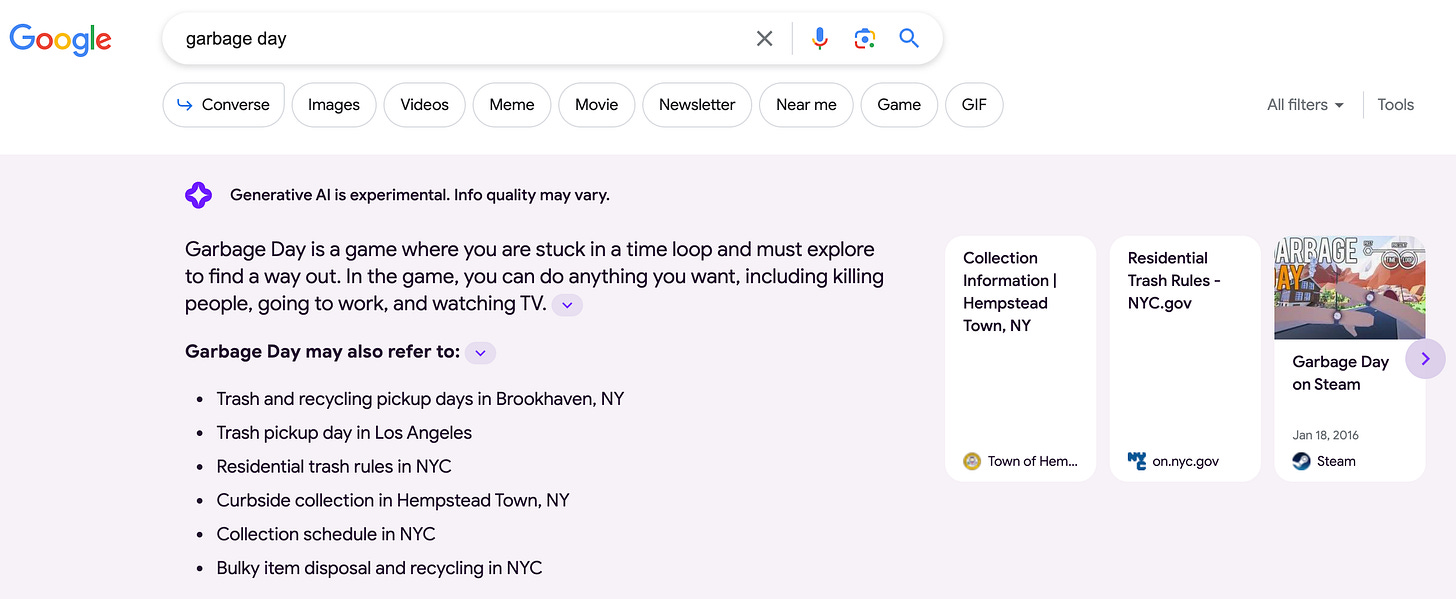Select the Movie filter chip

point(597,105)
